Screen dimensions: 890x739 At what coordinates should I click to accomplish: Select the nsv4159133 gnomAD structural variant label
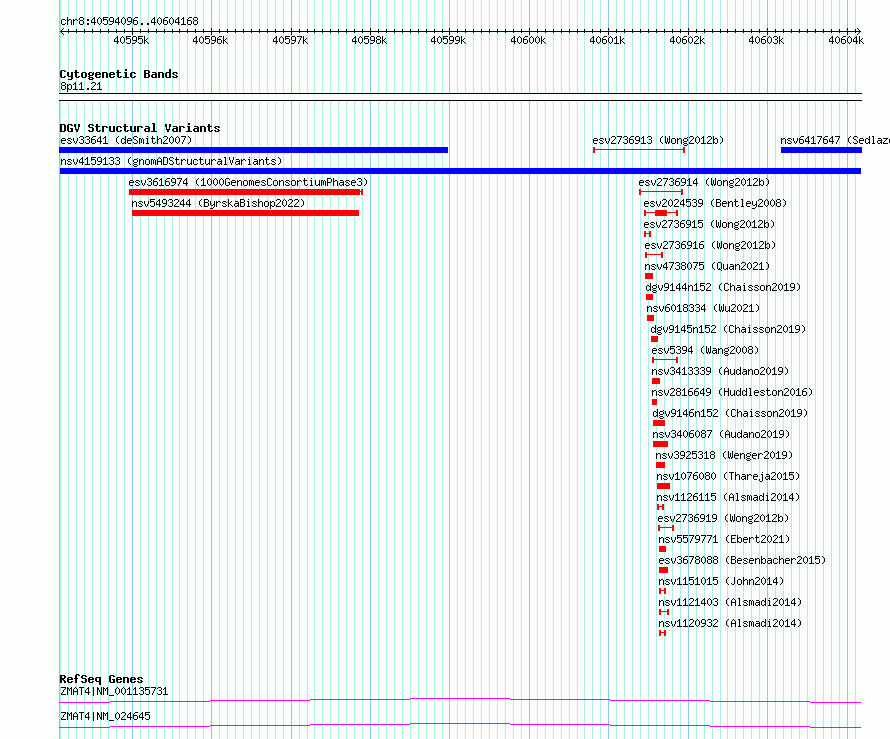pos(171,161)
